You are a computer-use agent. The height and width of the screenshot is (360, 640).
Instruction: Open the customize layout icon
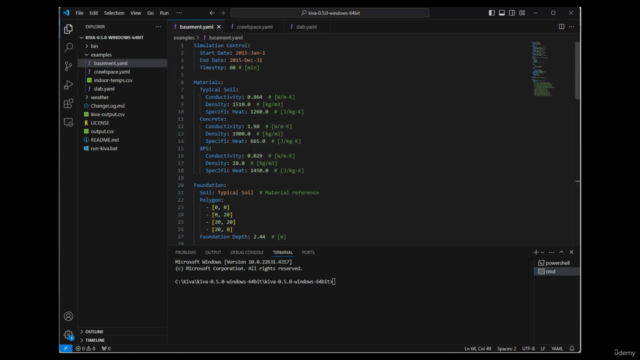[x=522, y=13]
